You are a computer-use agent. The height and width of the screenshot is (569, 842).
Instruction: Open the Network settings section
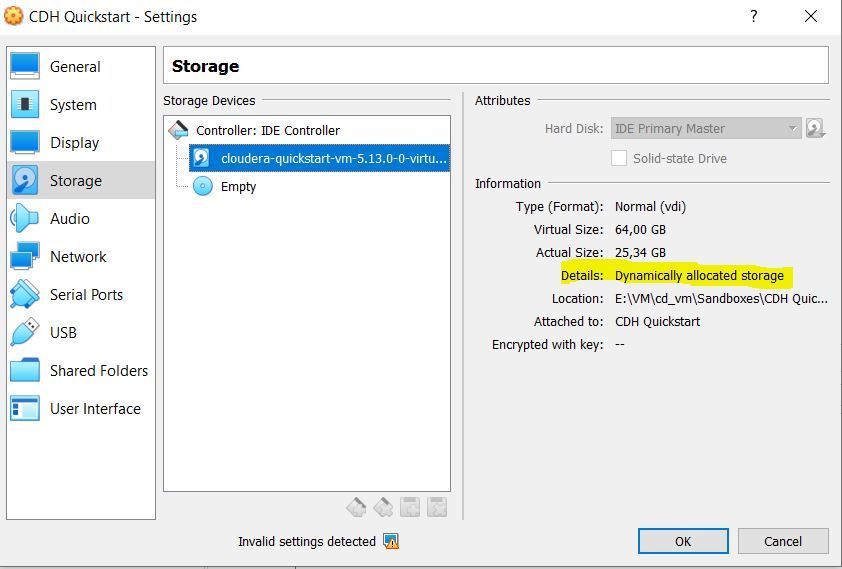(x=81, y=257)
